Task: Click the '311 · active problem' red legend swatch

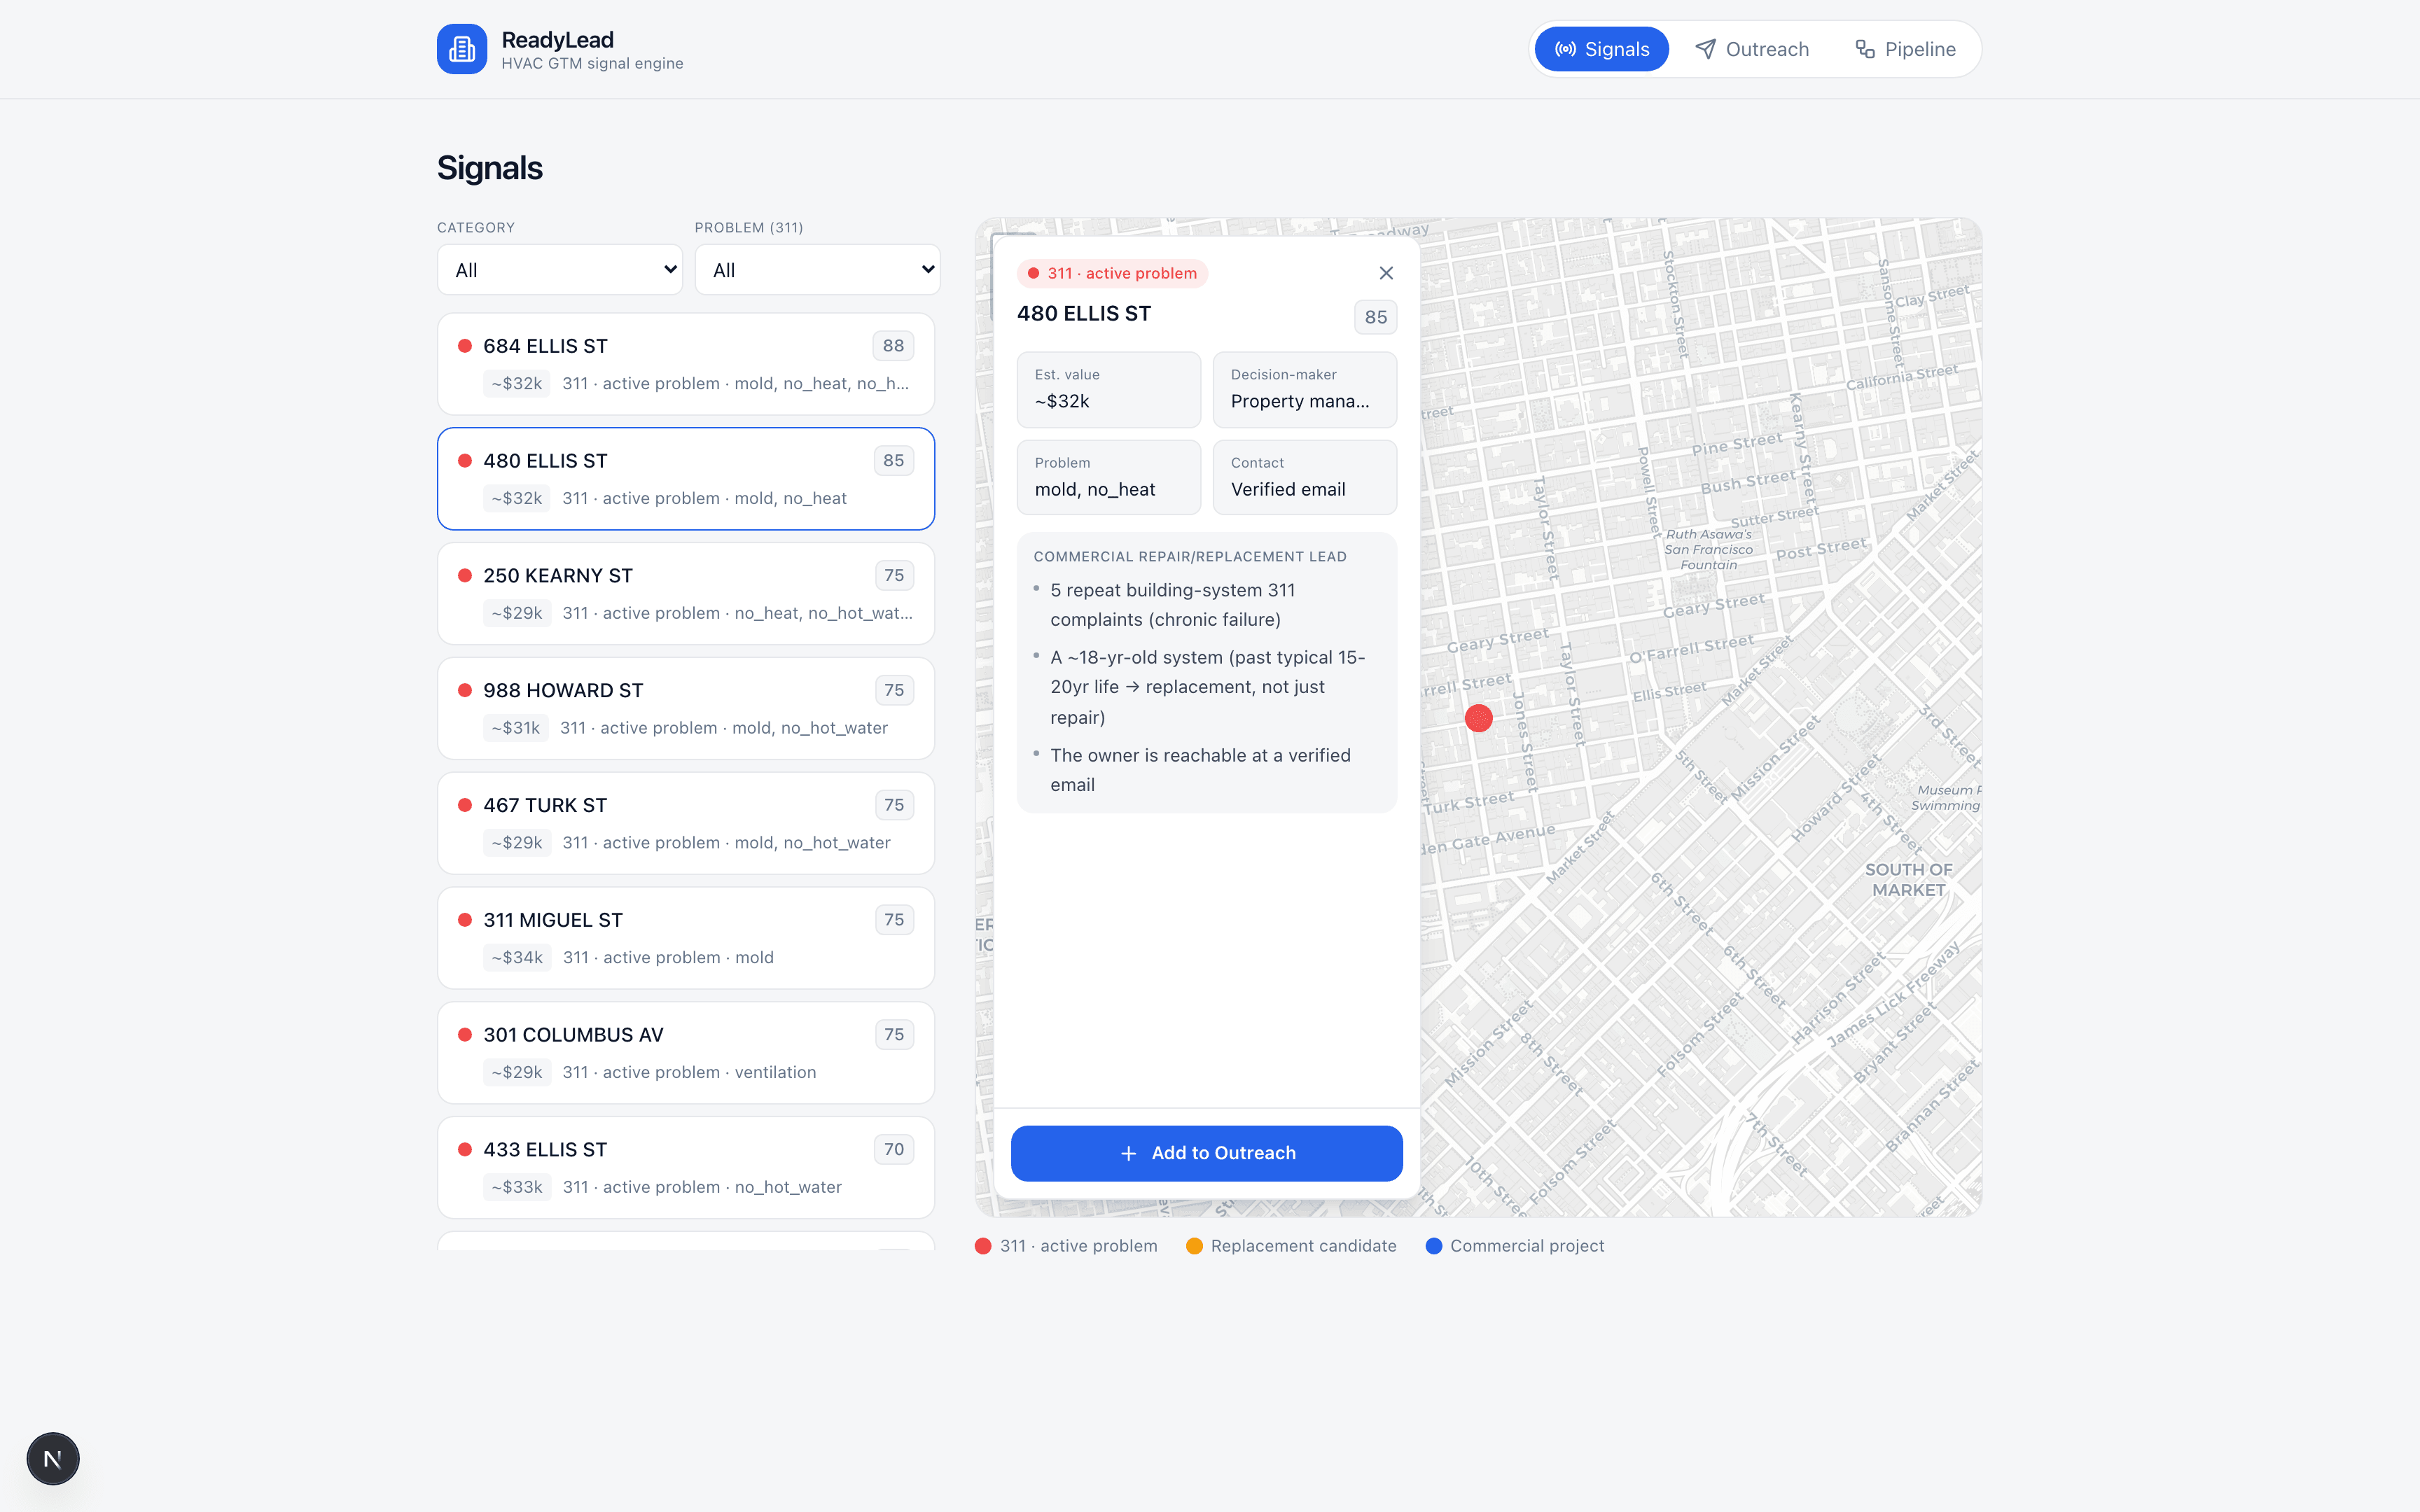Action: click(983, 1246)
